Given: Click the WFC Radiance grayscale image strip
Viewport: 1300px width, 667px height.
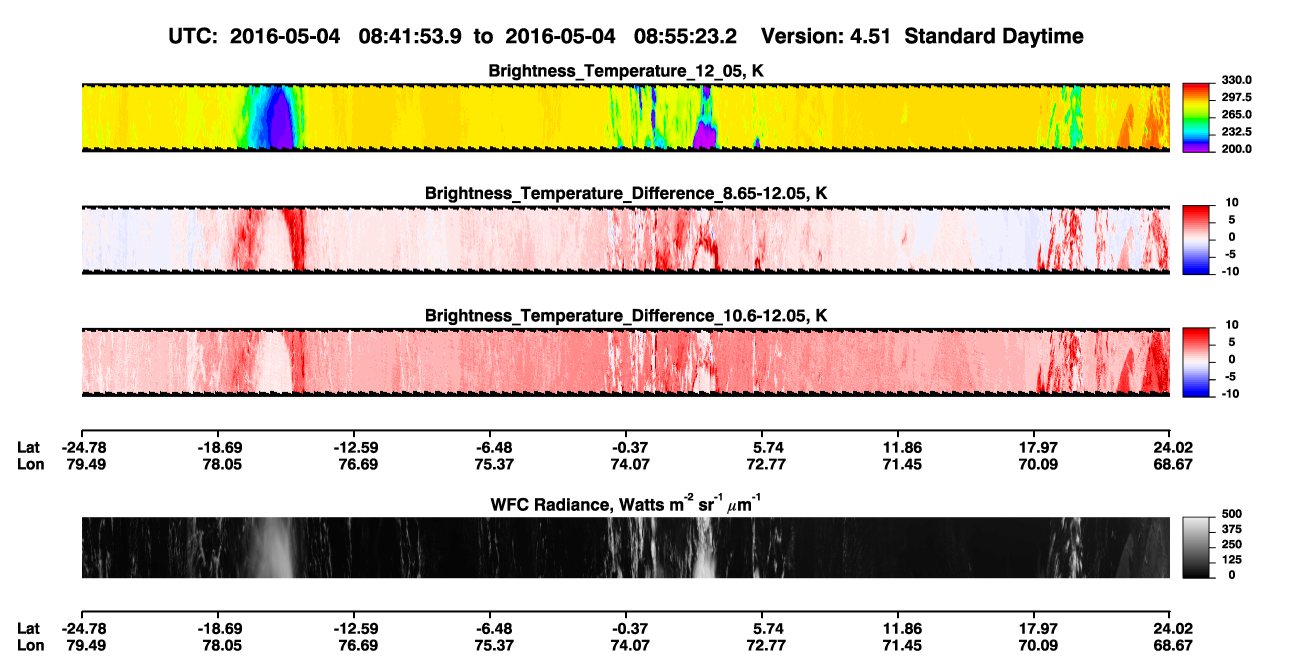Looking at the screenshot, I should [625, 548].
